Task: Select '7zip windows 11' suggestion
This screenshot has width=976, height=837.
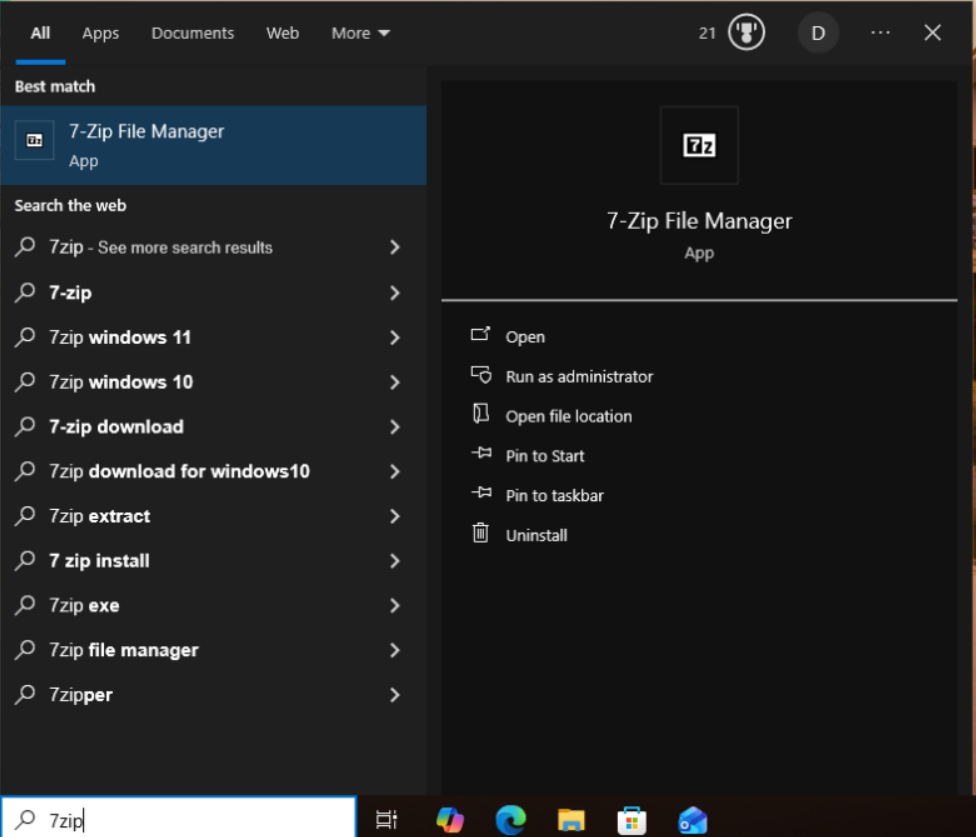Action: 213,337
